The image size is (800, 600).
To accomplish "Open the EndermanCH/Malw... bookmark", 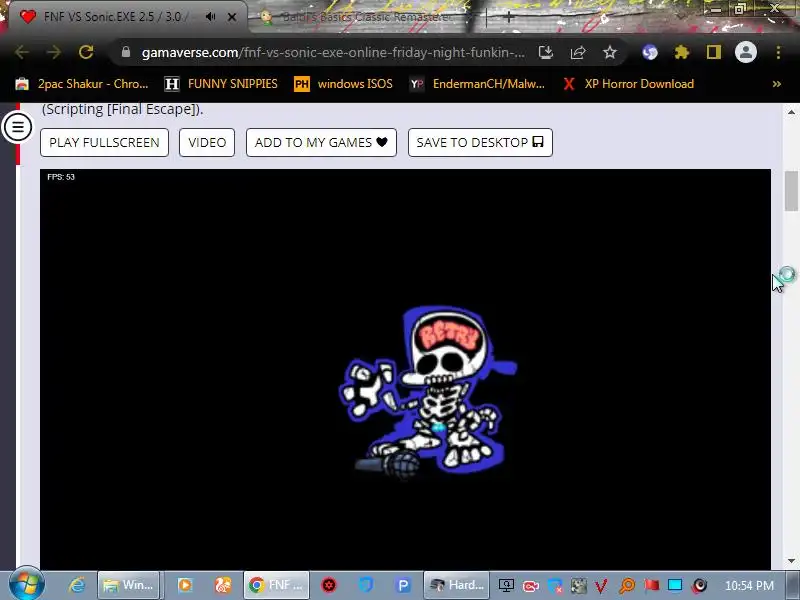I will (477, 84).
